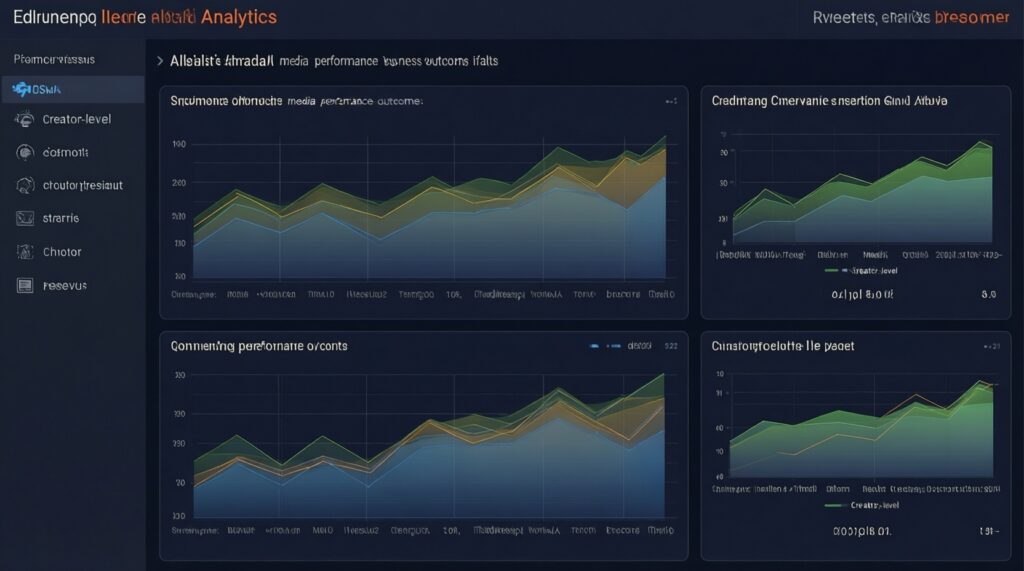Open the Creator-level sidebar icon
The width and height of the screenshot is (1024, 571).
(x=25, y=119)
